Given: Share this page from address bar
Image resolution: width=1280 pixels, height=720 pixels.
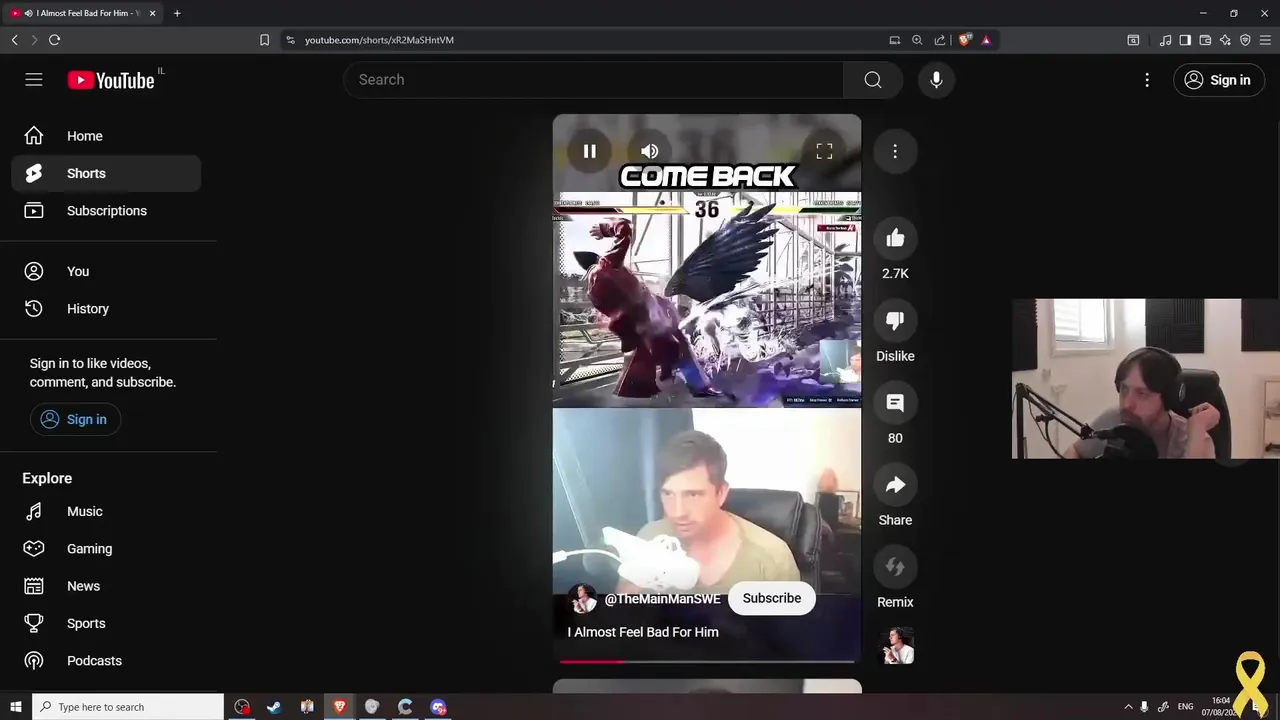Looking at the screenshot, I should coord(940,40).
